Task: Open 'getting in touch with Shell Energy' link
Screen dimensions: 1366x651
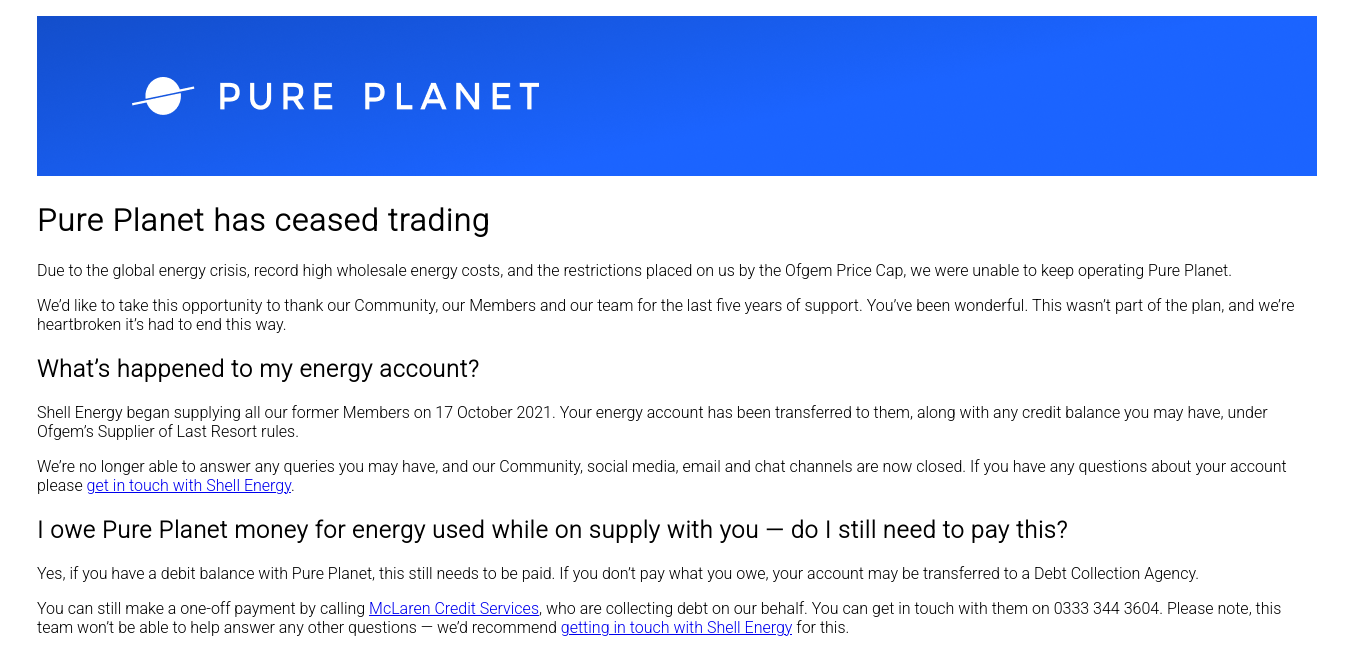Action: 676,628
